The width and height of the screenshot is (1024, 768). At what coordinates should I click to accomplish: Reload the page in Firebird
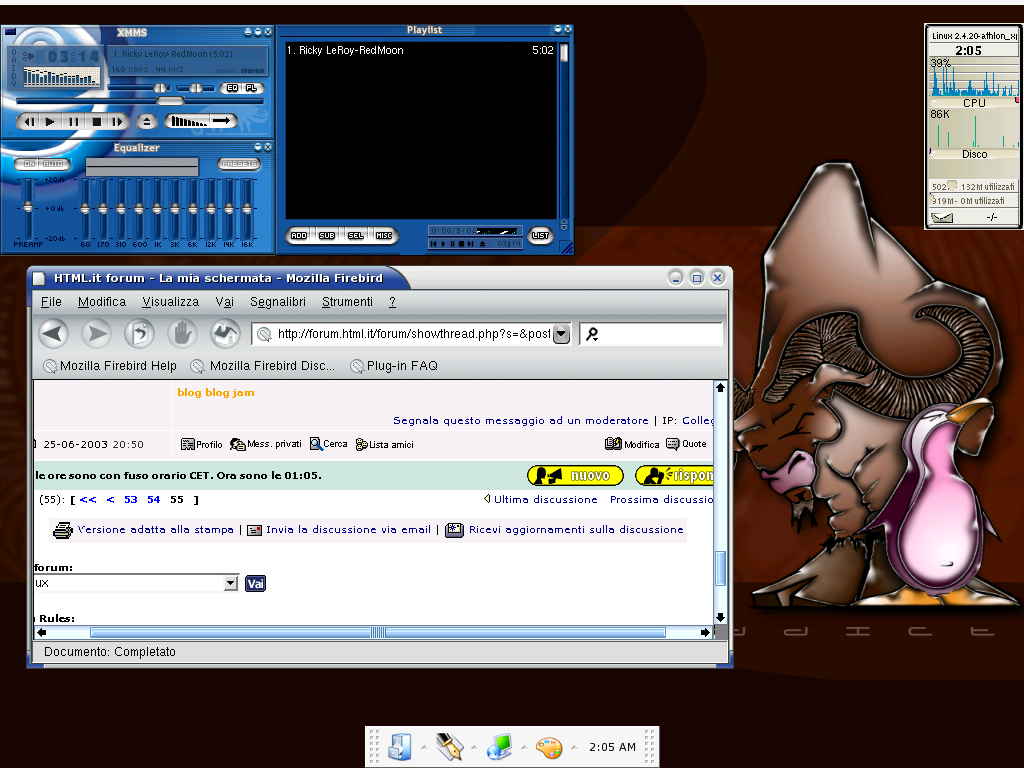[140, 334]
